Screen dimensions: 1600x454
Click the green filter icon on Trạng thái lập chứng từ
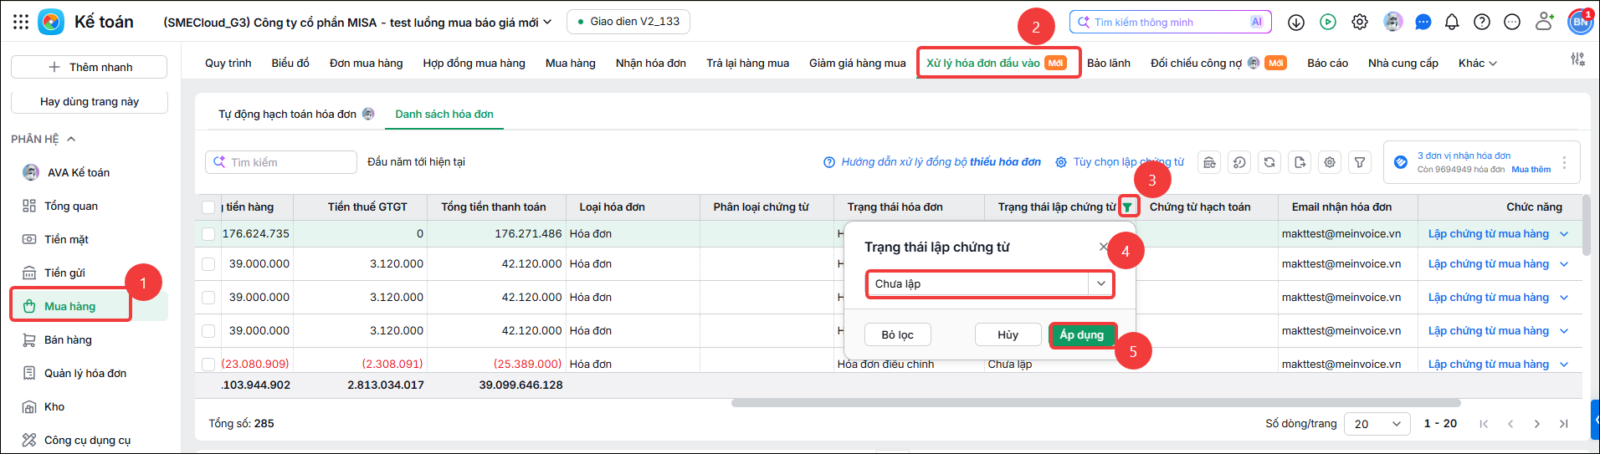pos(1128,207)
